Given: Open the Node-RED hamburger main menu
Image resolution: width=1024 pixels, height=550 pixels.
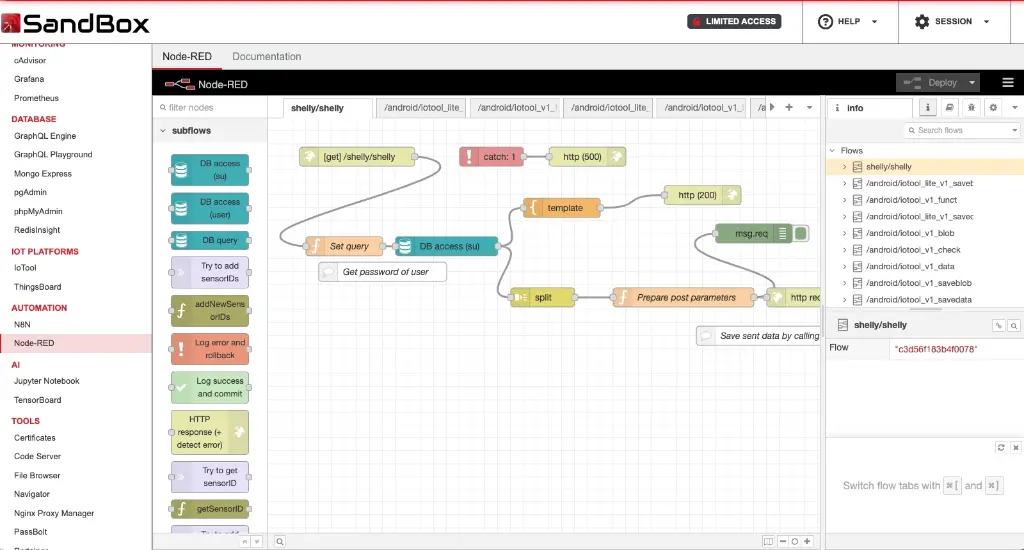Looking at the screenshot, I should pyautogui.click(x=1008, y=83).
